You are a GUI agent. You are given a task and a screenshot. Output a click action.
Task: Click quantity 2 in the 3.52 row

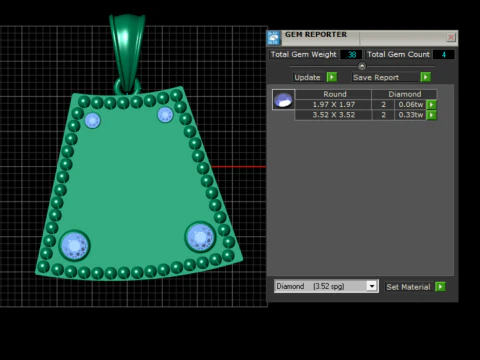(383, 115)
